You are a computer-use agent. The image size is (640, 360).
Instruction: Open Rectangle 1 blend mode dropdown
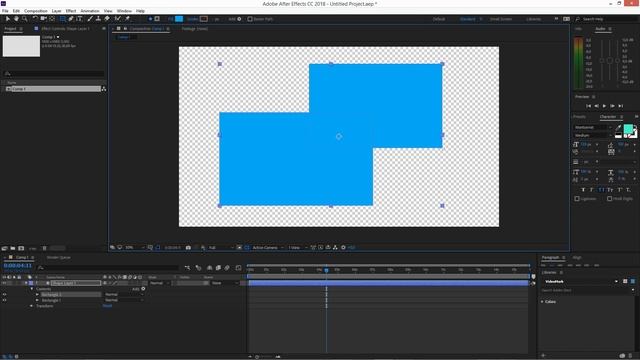click(x=124, y=300)
